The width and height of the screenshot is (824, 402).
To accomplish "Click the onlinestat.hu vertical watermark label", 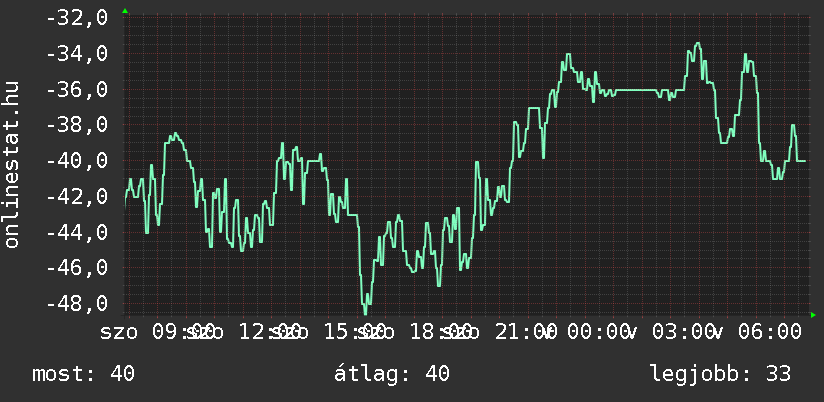I will 12,164.
